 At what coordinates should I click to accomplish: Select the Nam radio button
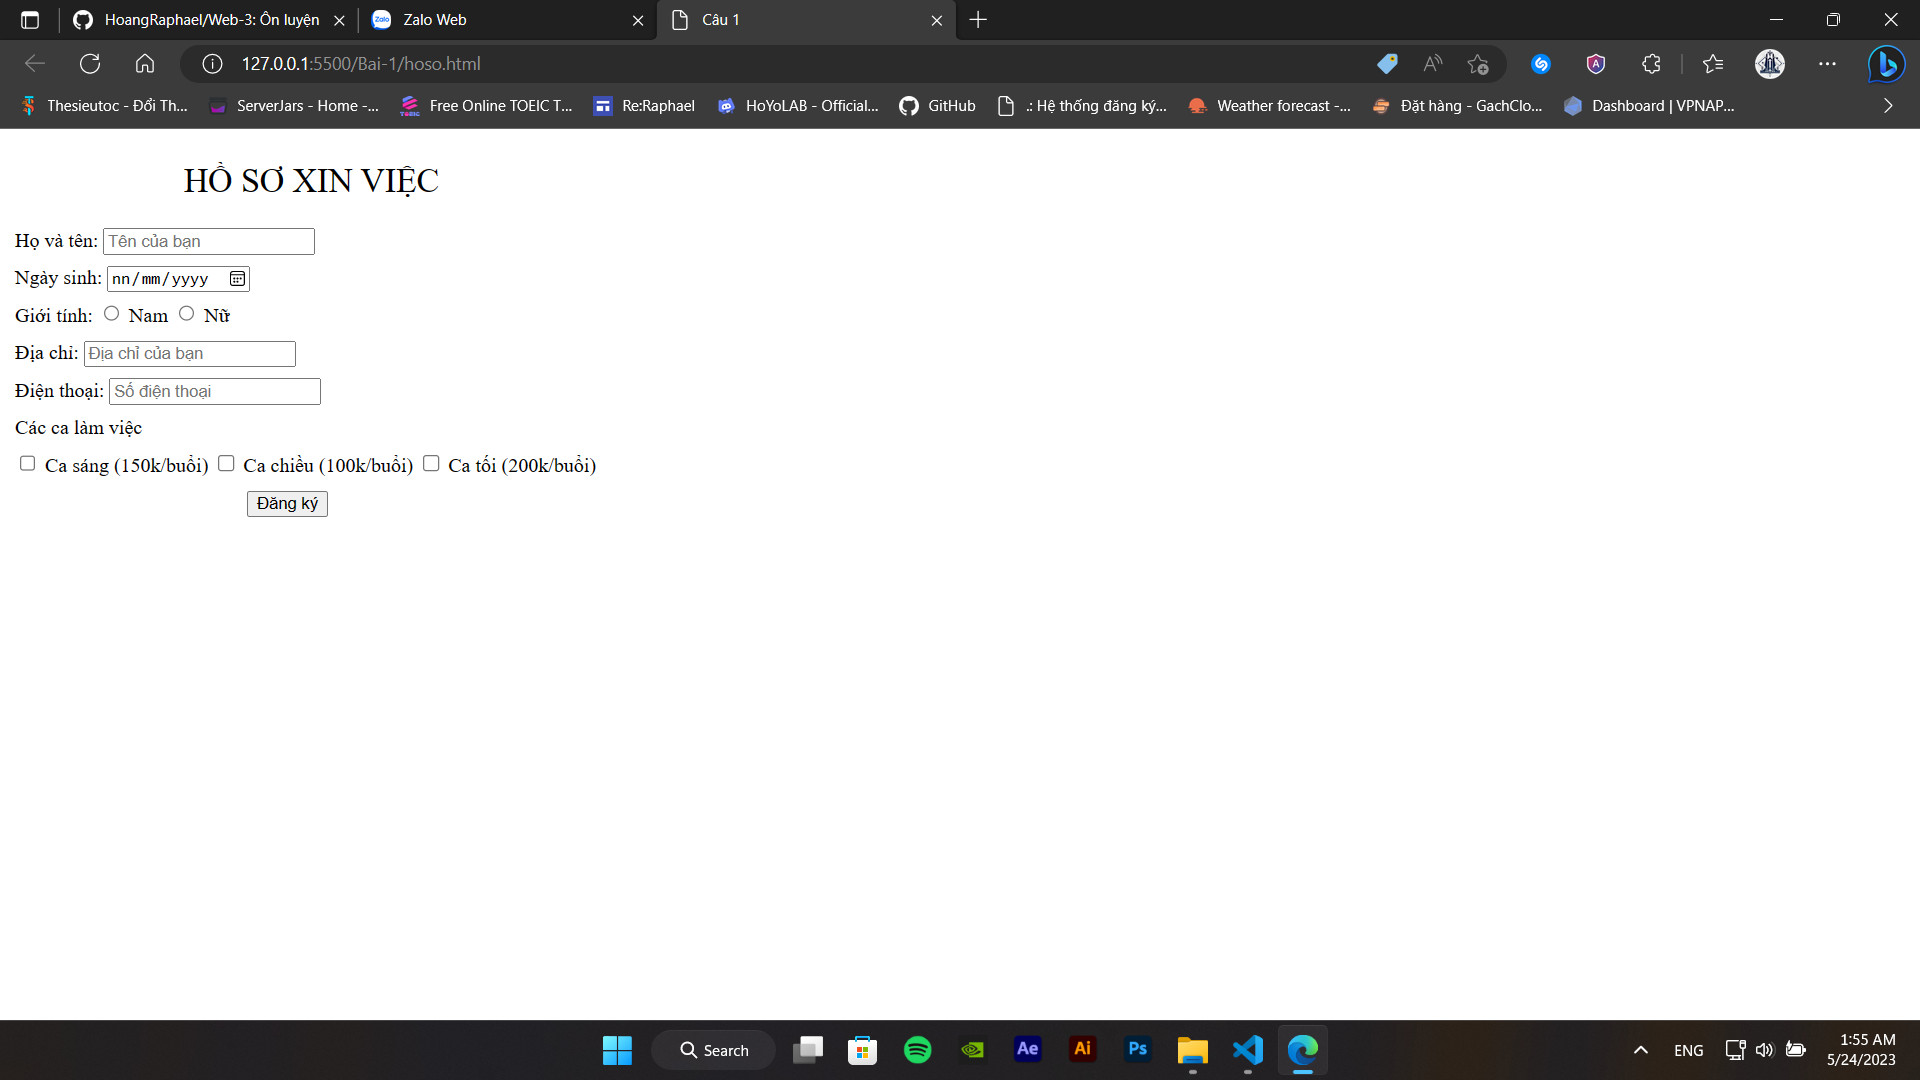[111, 314]
